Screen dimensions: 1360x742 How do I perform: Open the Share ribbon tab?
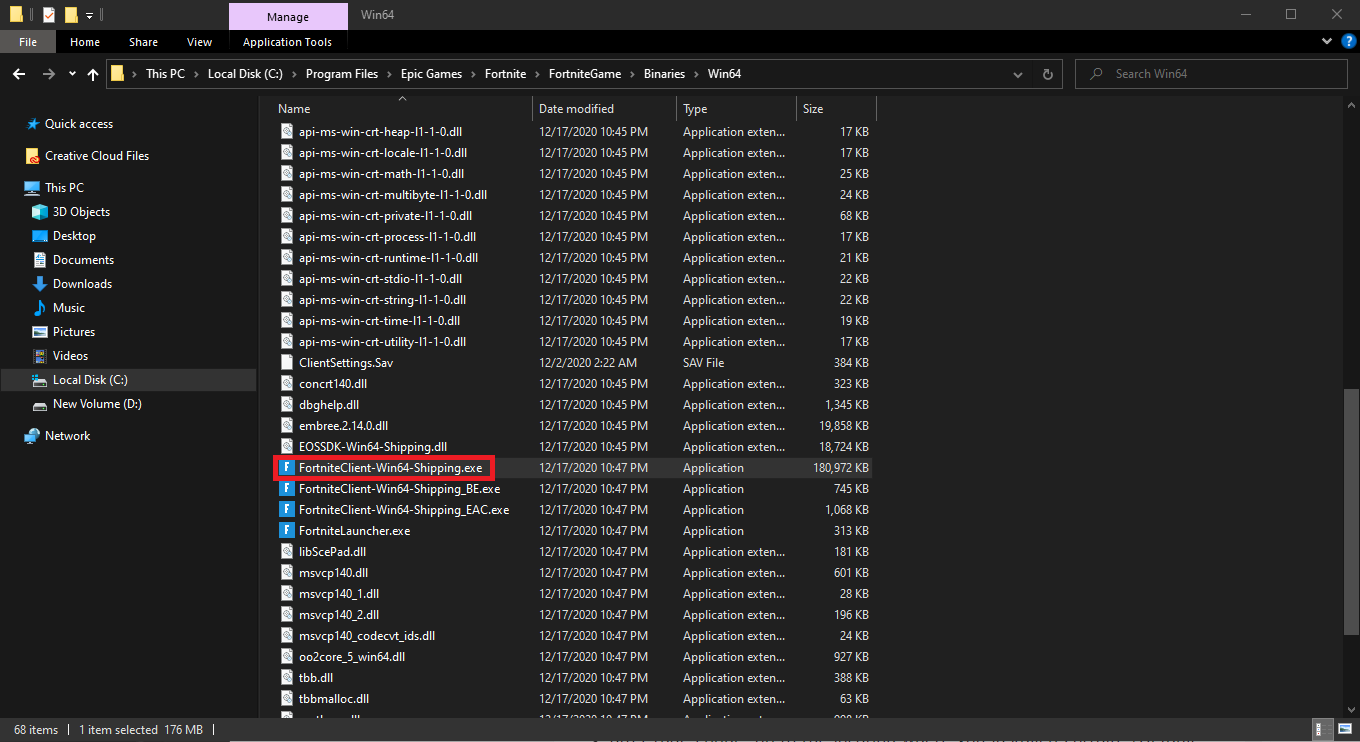click(143, 42)
